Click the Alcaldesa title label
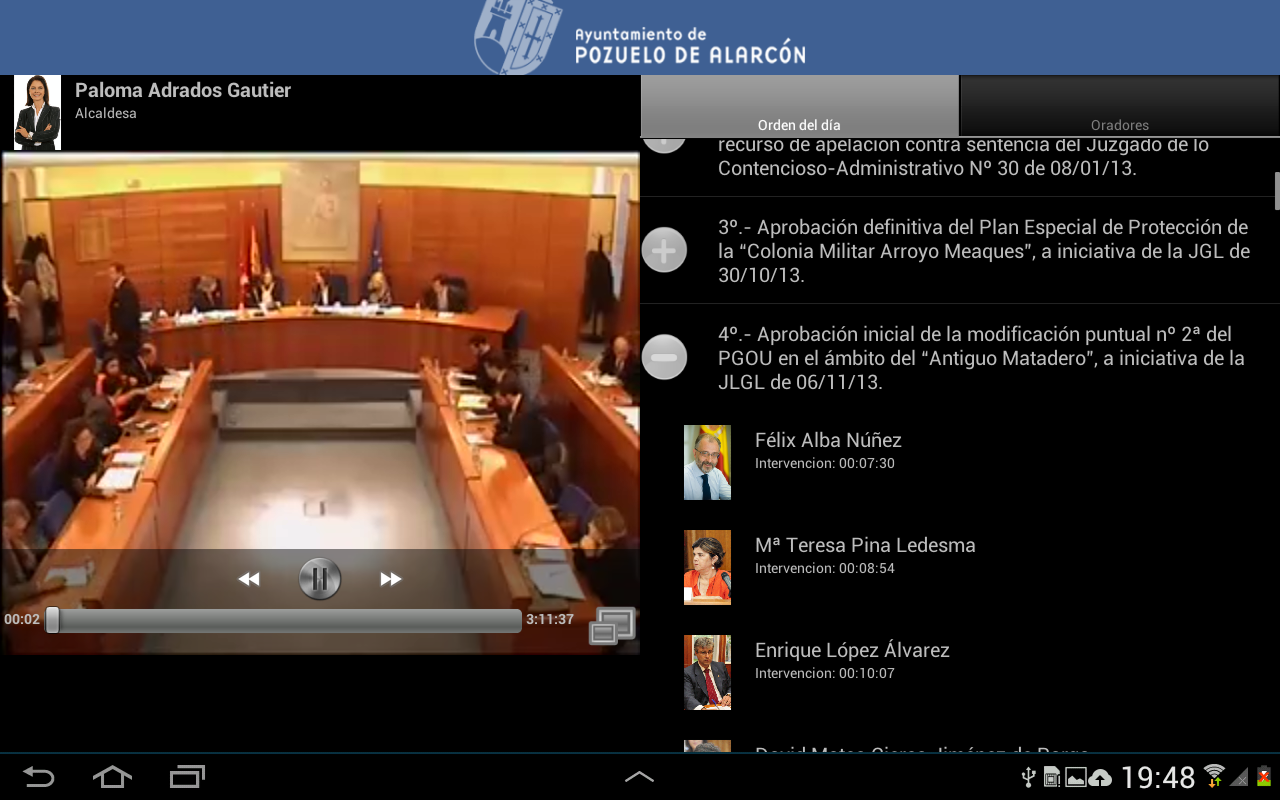This screenshot has height=800, width=1280. point(106,113)
